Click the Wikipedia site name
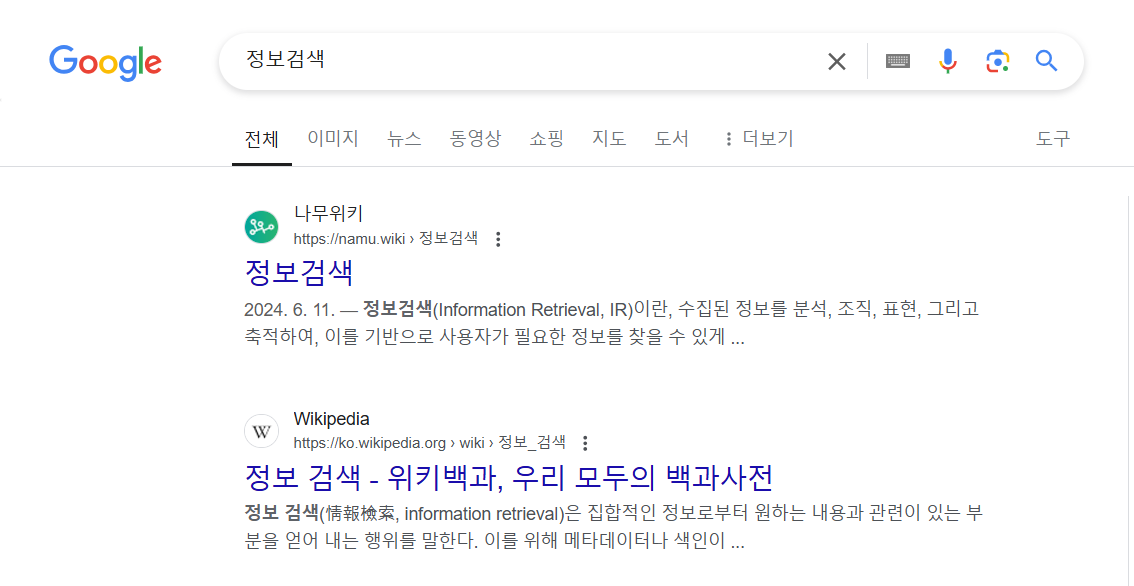Image resolution: width=1134 pixels, height=586 pixels. (331, 418)
